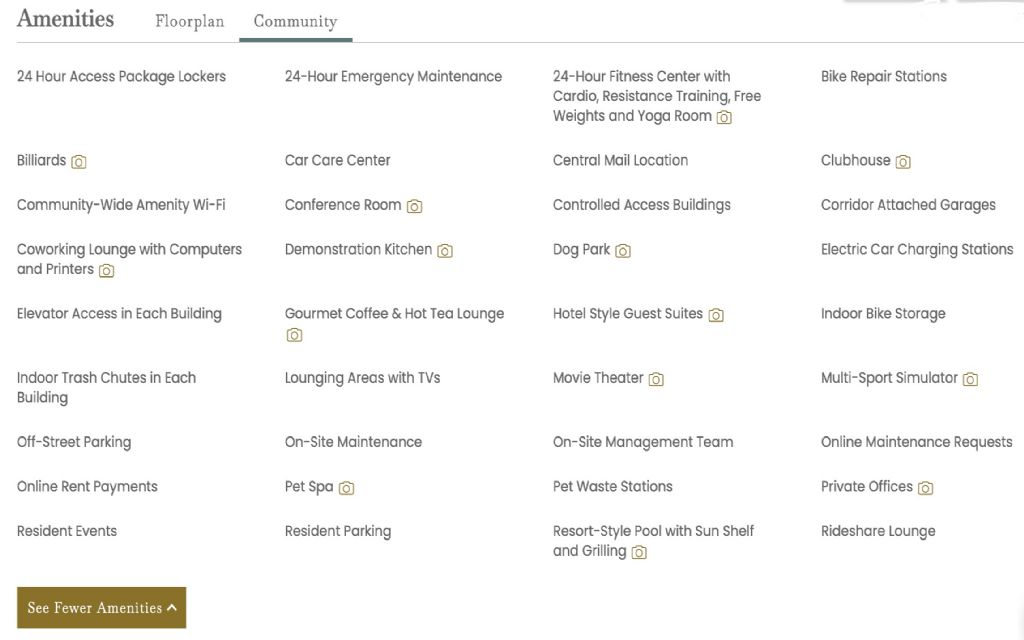Click camera icon next to Conference Room
Screen dimensions: 1024x640
point(414,206)
